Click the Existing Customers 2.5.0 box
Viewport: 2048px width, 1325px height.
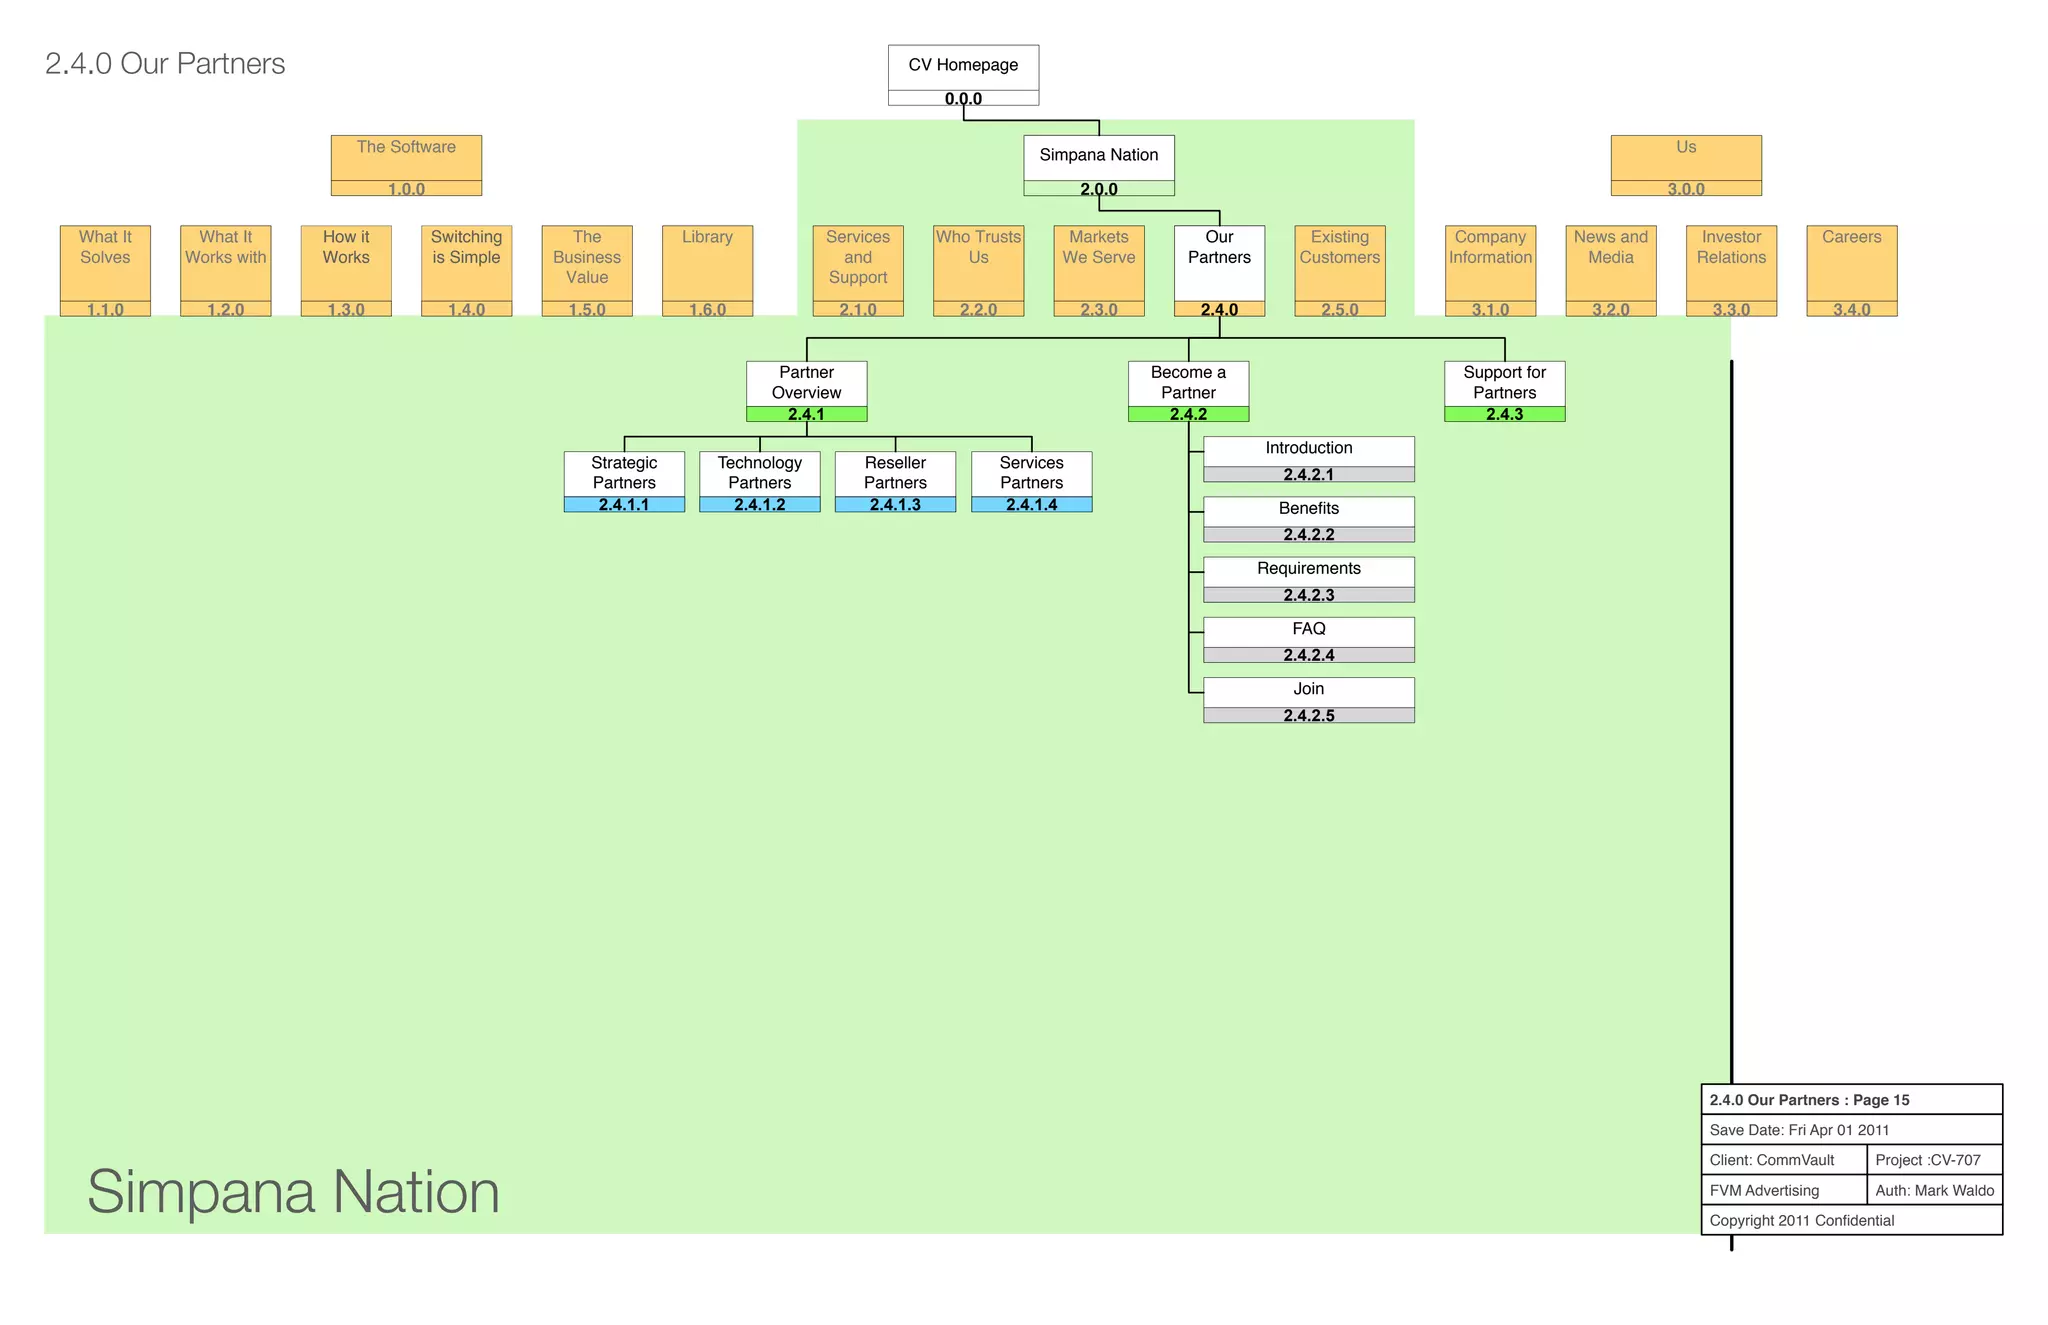coord(1339,270)
